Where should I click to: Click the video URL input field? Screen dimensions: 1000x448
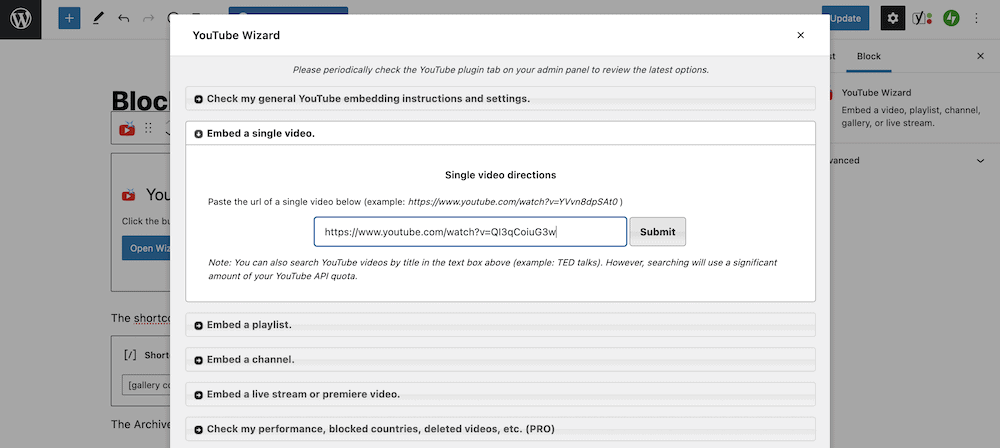point(469,232)
